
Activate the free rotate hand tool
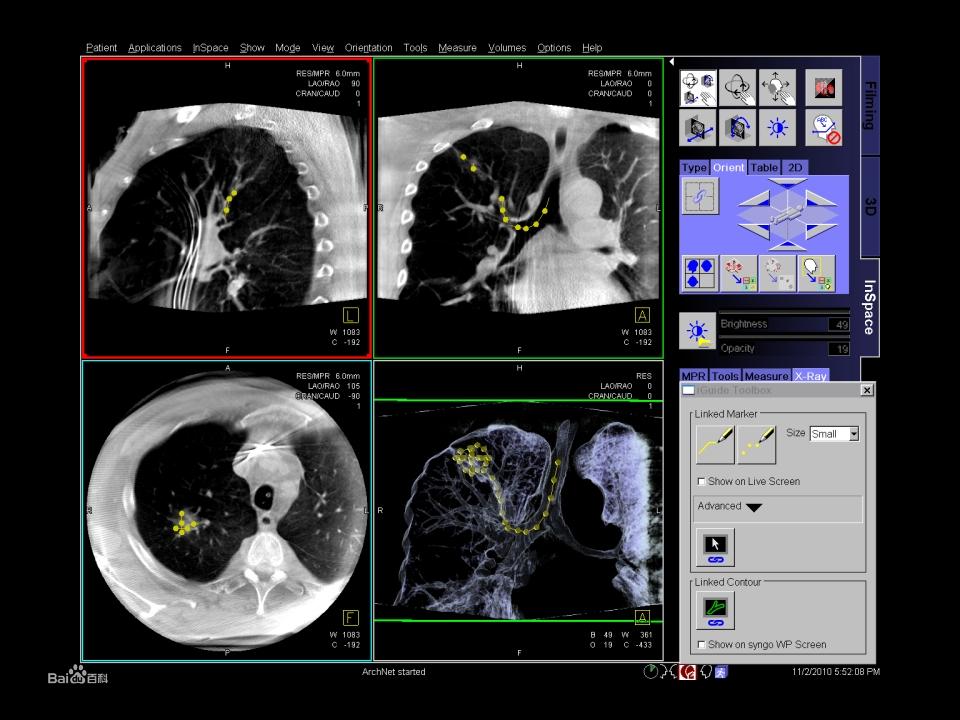tap(739, 88)
